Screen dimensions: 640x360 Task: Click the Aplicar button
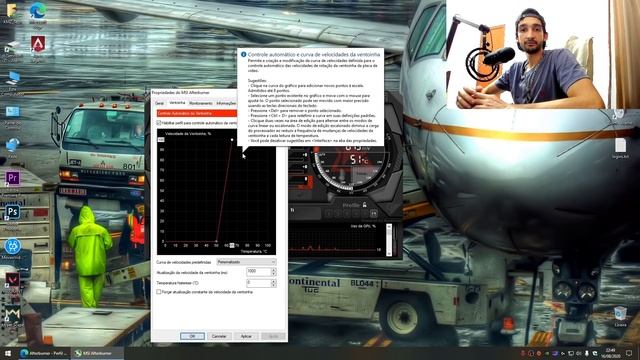coord(246,336)
